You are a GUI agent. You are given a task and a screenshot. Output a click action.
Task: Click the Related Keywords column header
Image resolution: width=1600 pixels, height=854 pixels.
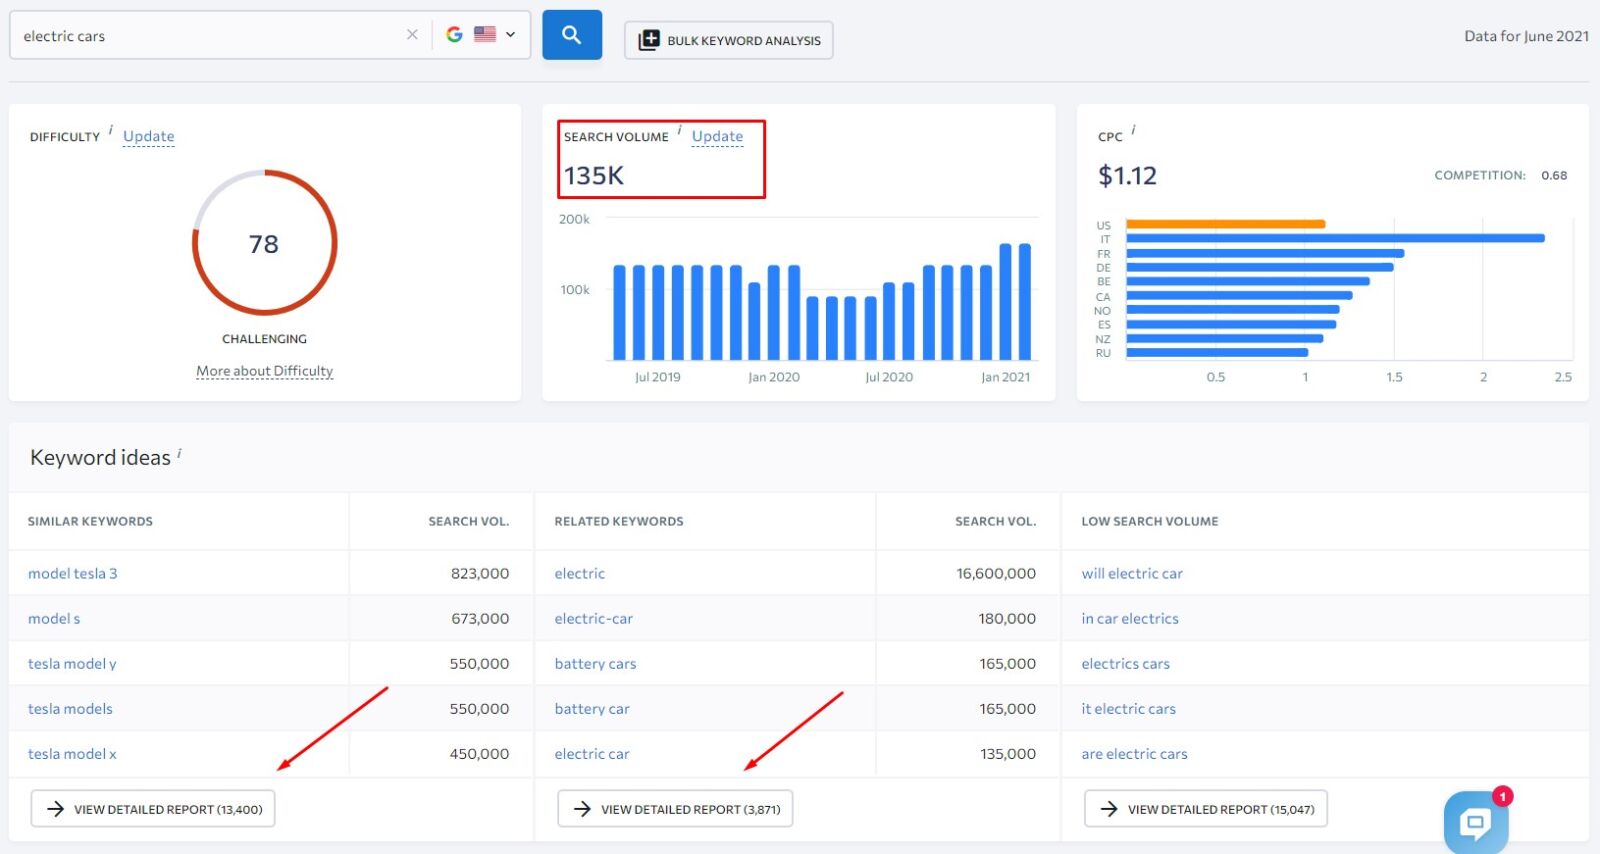pyautogui.click(x=619, y=521)
